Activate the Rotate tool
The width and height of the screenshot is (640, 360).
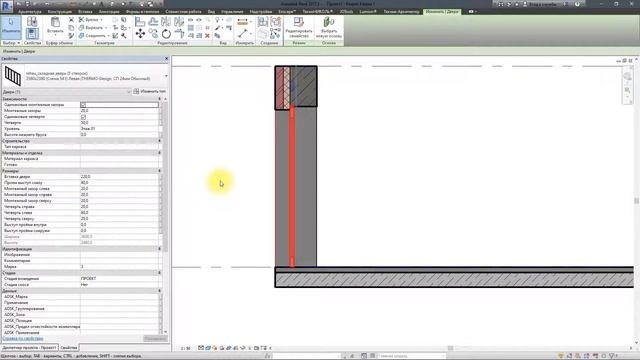pos(166,34)
